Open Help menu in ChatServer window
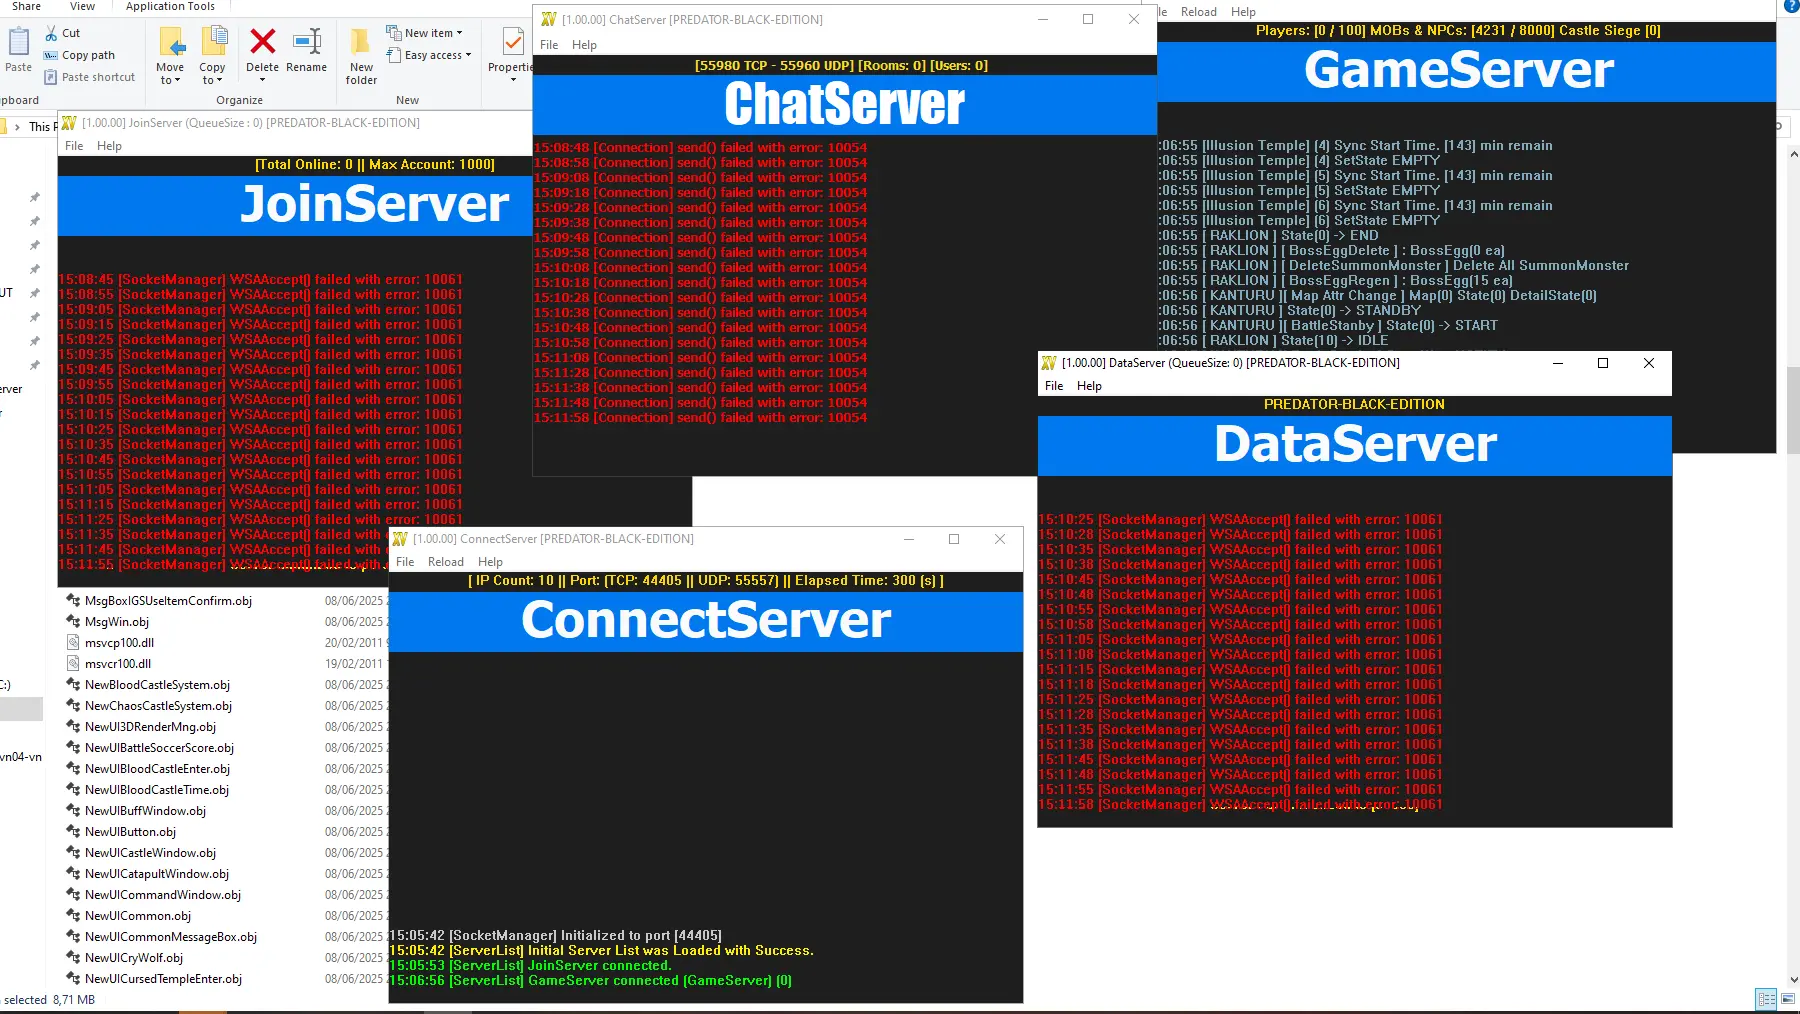 coord(584,45)
